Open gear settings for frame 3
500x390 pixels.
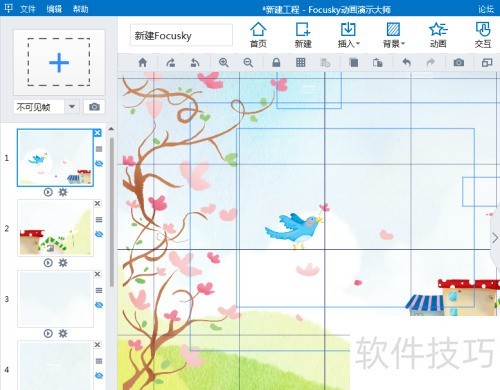pos(63,333)
